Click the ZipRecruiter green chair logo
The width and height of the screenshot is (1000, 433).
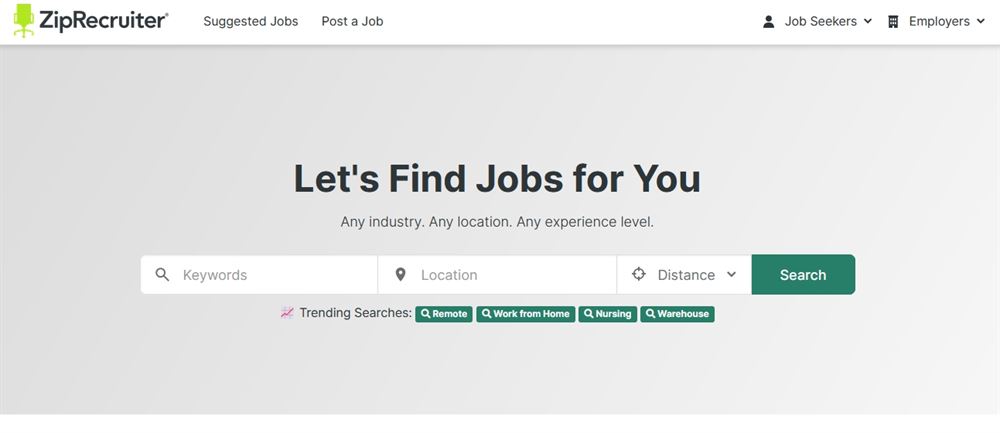24,20
